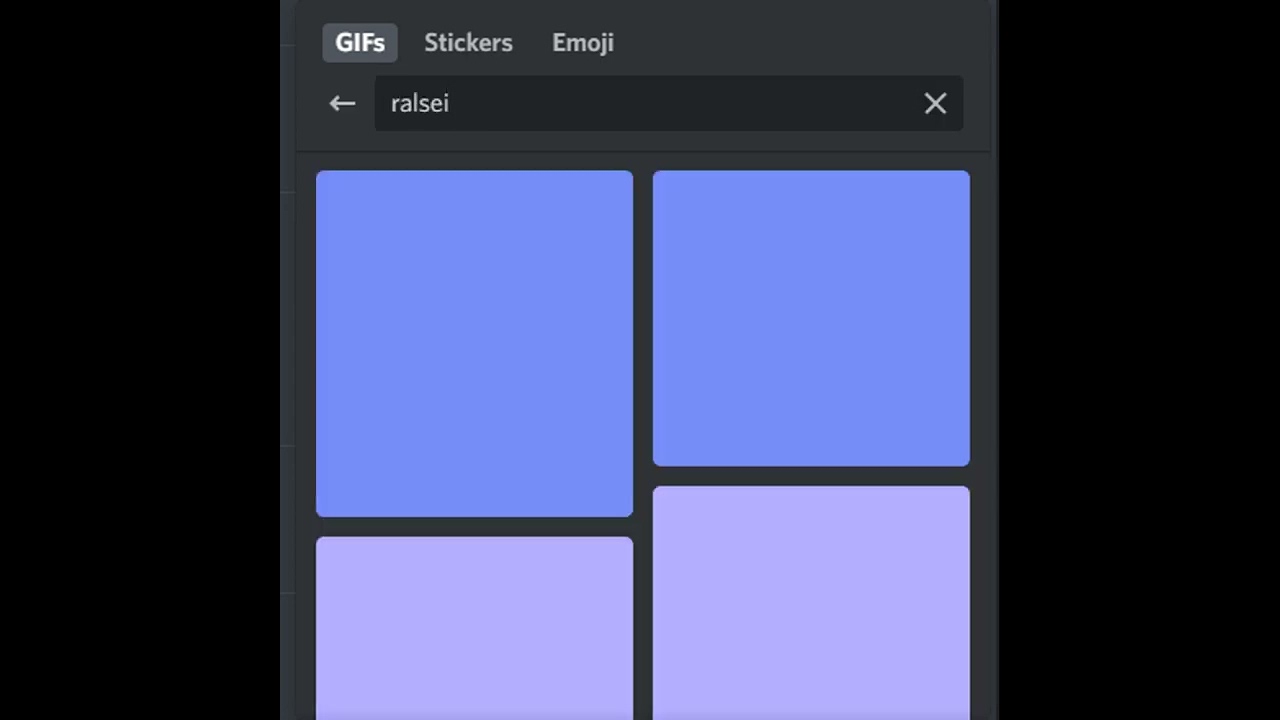Pick the top-left blue GIF placeholder
The image size is (1280, 720).
click(x=474, y=343)
